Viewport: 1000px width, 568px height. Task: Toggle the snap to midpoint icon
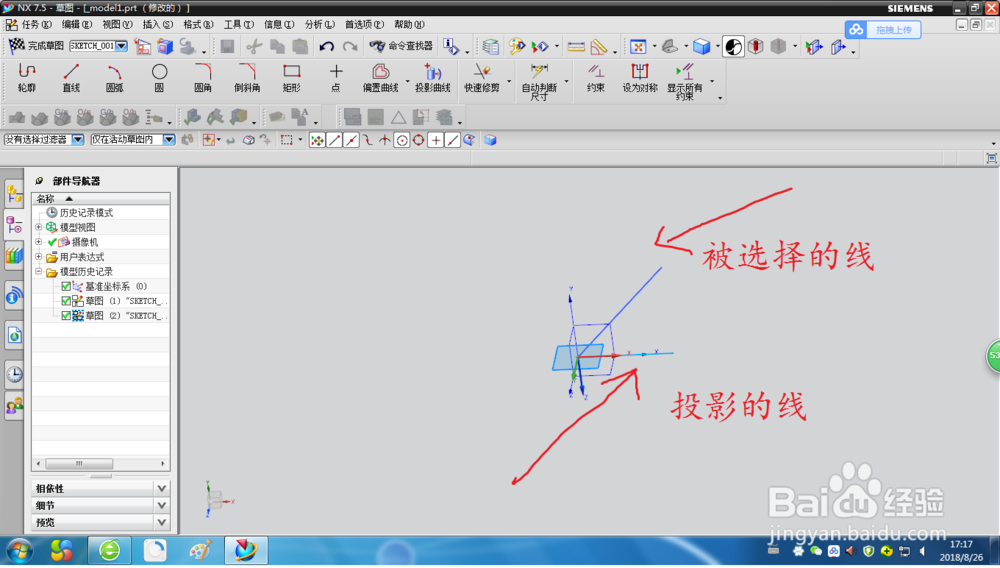[351, 140]
